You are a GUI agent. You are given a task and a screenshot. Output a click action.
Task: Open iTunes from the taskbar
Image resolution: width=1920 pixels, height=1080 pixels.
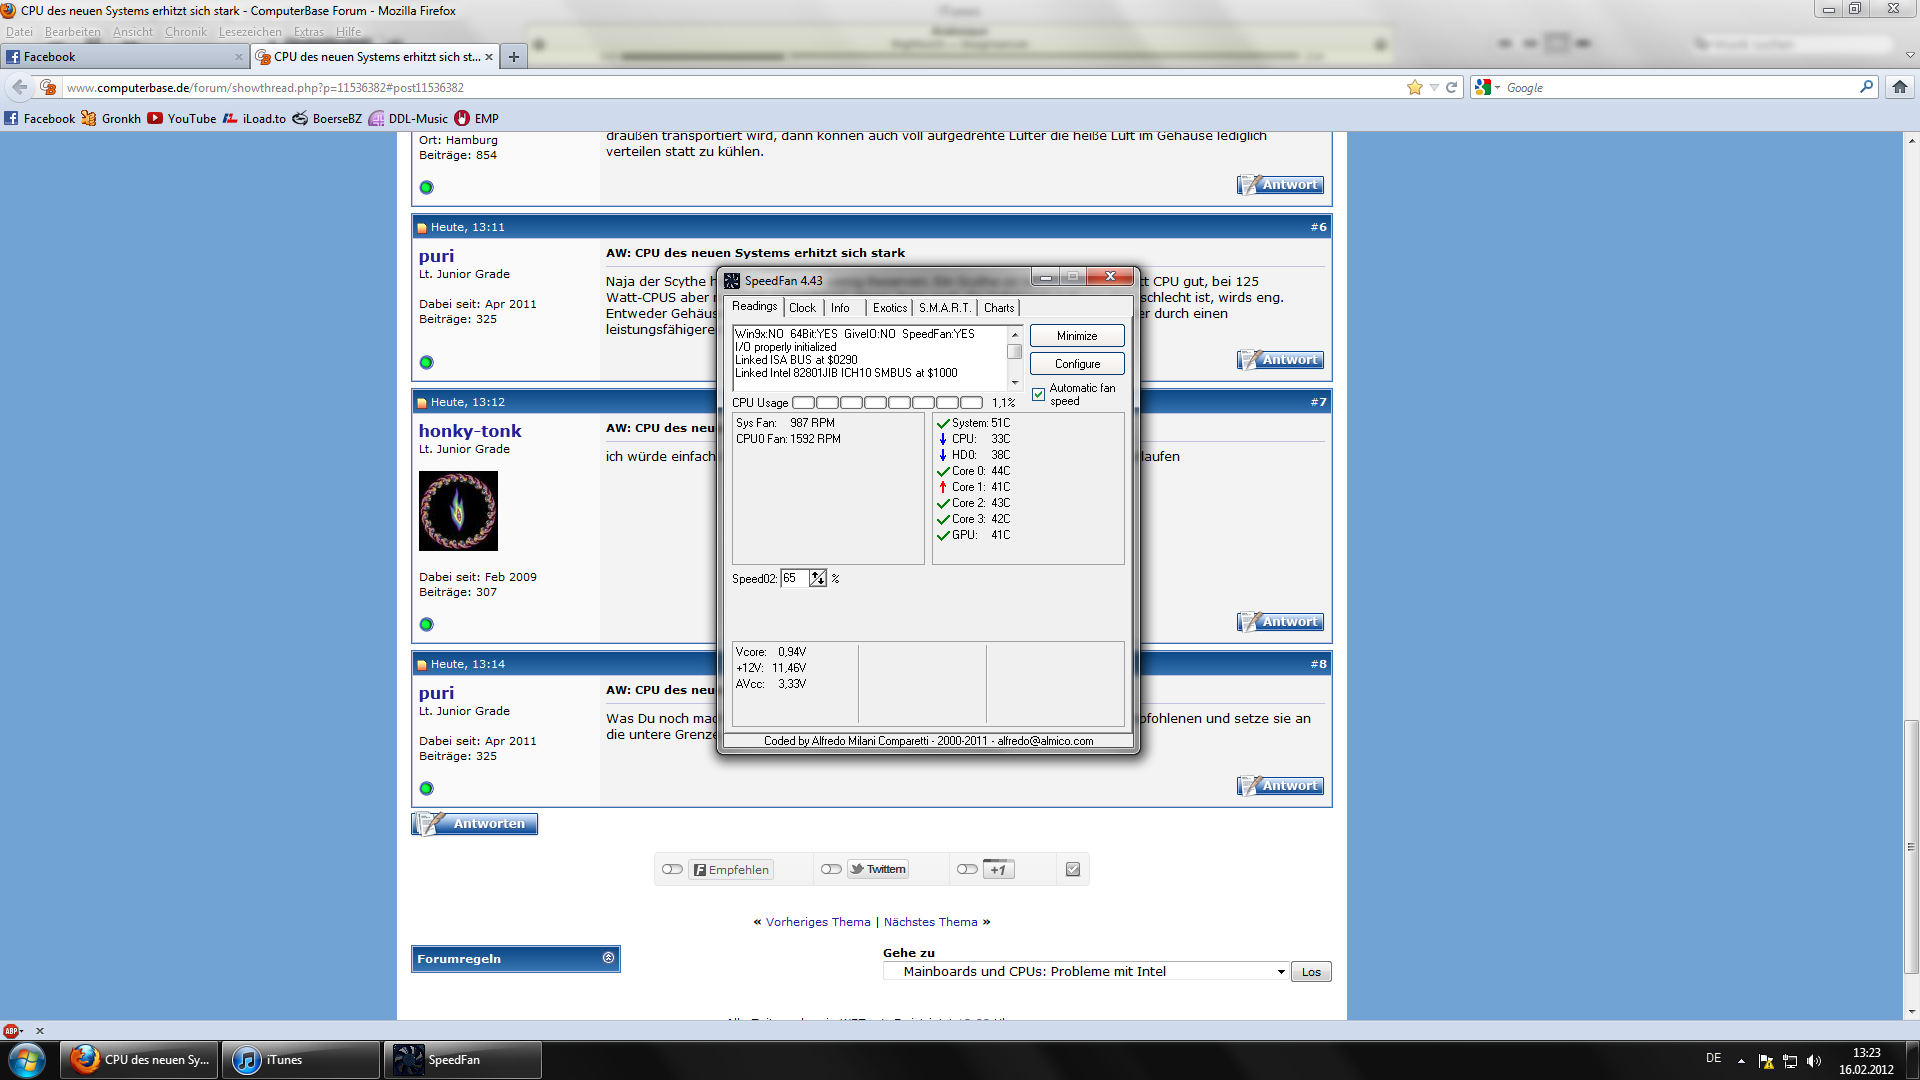click(x=300, y=1060)
